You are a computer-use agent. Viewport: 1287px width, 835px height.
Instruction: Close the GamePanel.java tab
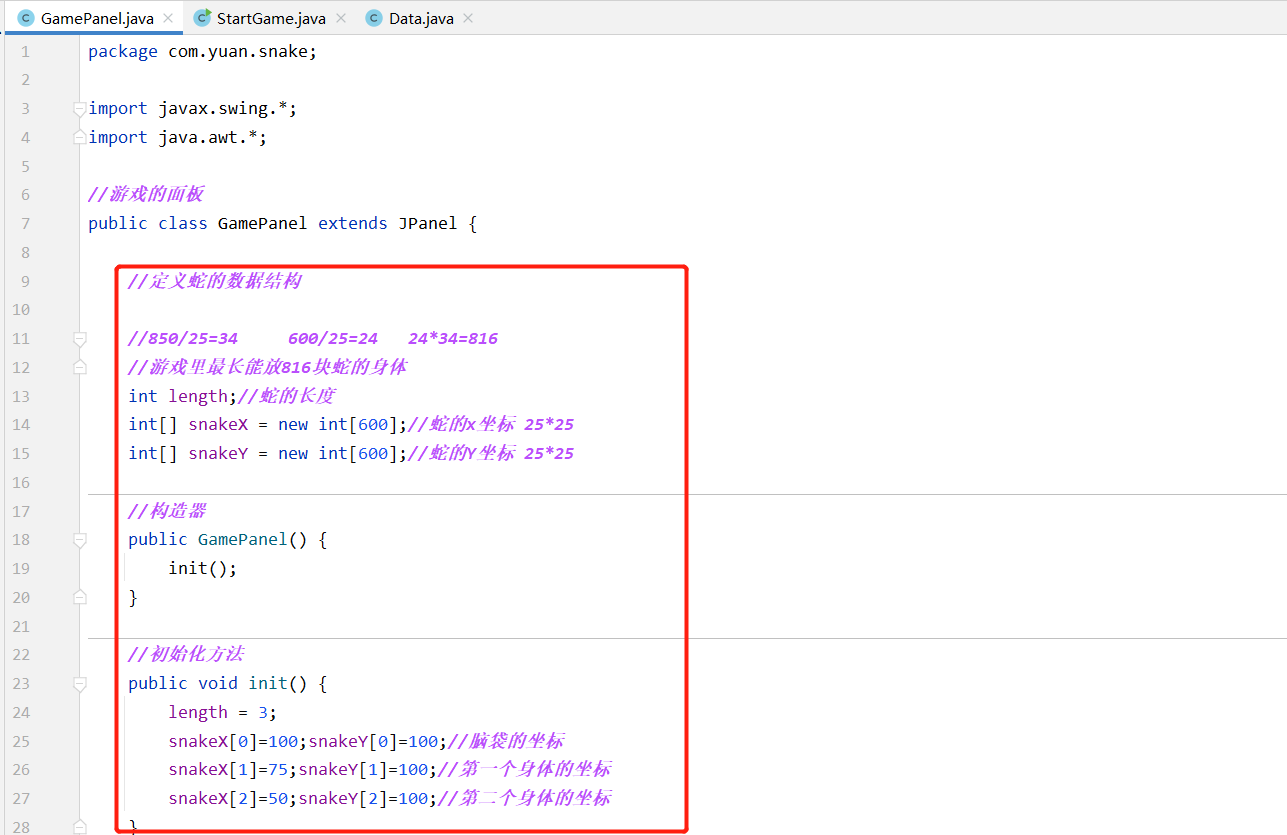point(168,18)
